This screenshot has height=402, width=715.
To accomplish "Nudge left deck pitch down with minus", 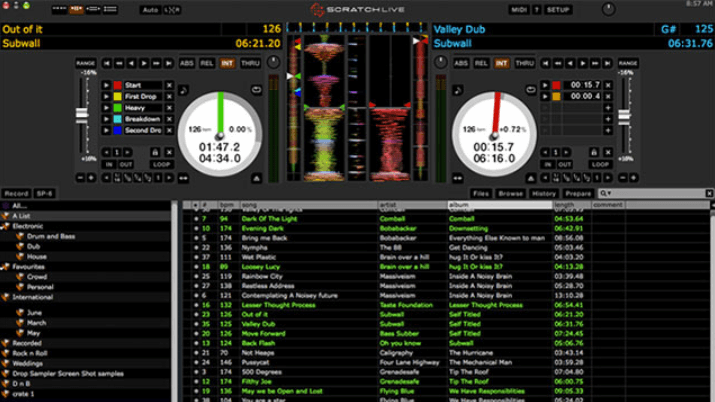I will coord(80,178).
